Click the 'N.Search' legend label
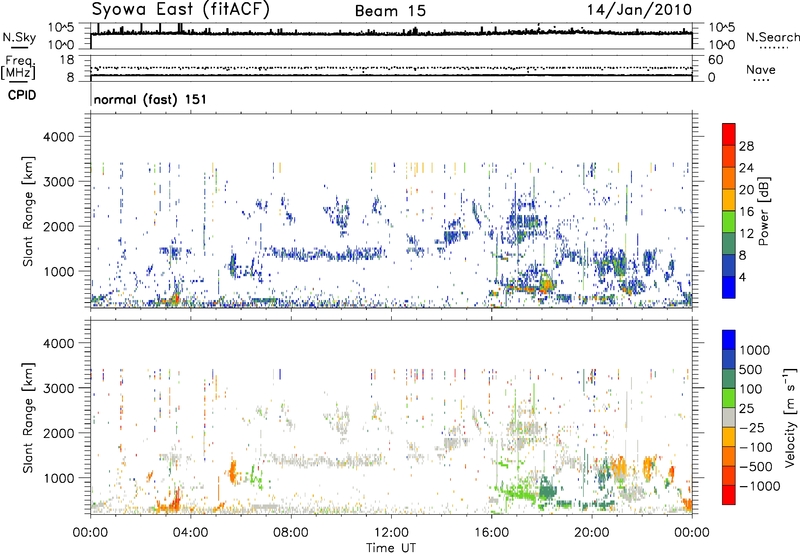This screenshot has width=800, height=554. coord(772,37)
